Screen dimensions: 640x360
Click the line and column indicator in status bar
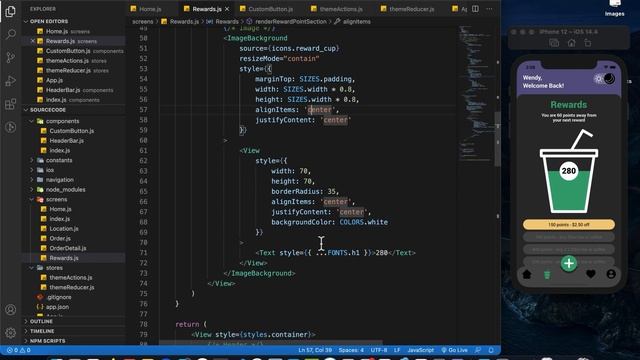point(315,350)
